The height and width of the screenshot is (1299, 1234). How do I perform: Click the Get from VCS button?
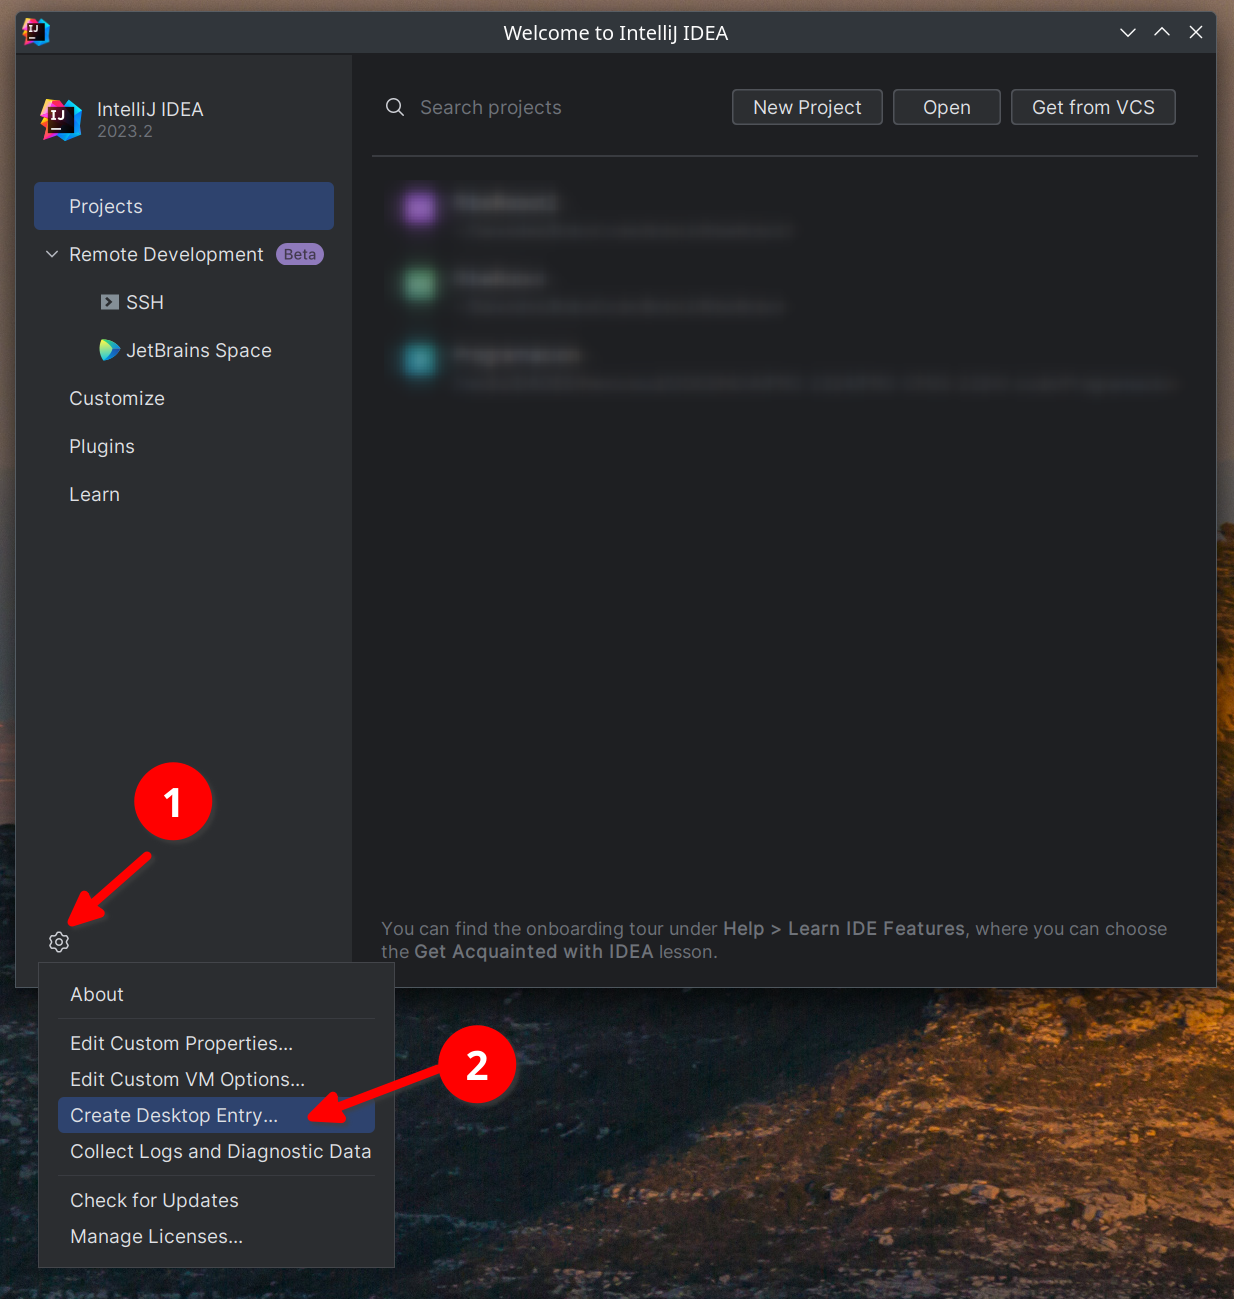1092,106
